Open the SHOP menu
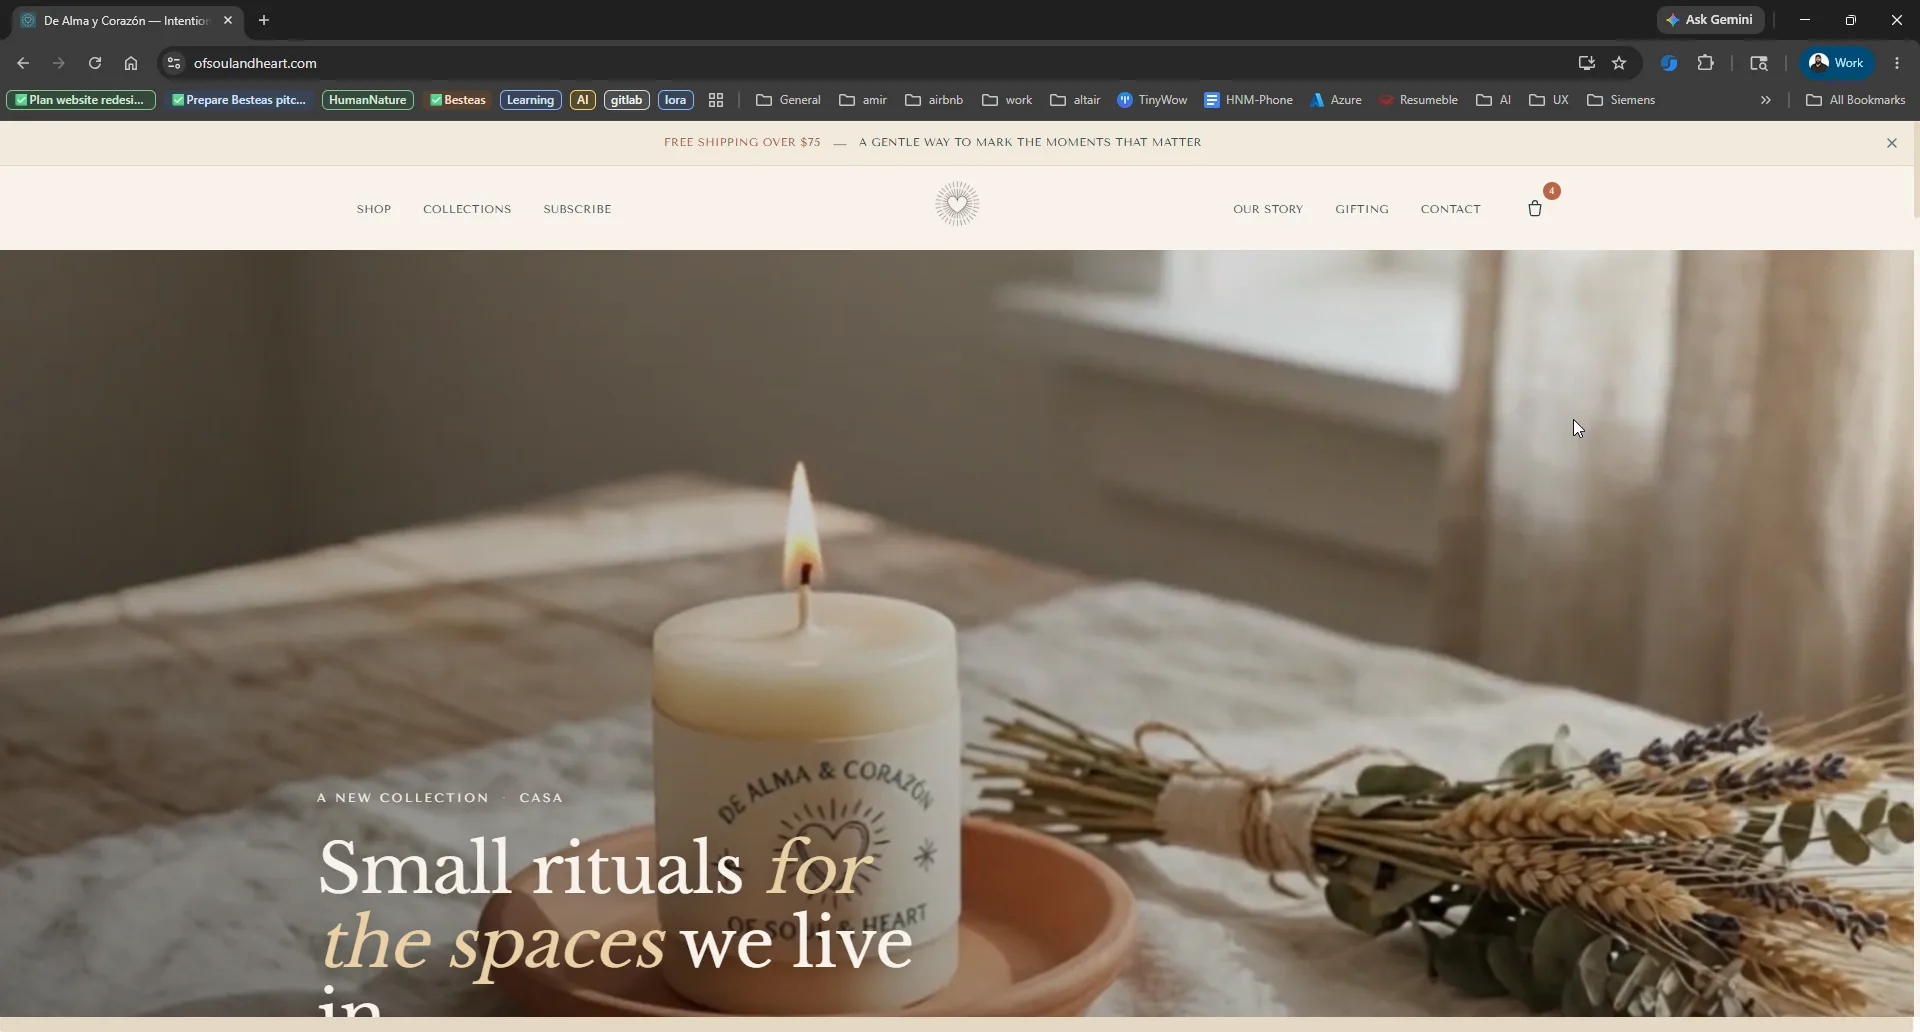Viewport: 1920px width, 1032px height. pyautogui.click(x=374, y=209)
